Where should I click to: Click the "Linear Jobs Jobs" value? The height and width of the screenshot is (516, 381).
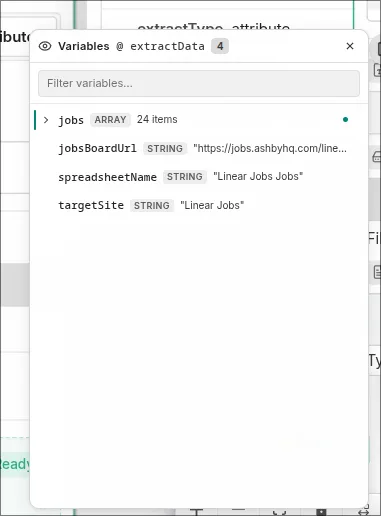(x=258, y=176)
